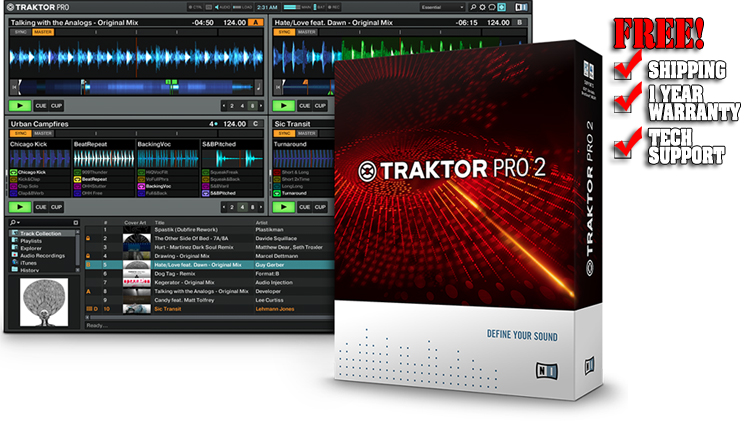Select Track Collection in browser tree
Viewport: 750px width, 421px height.
click(40, 233)
